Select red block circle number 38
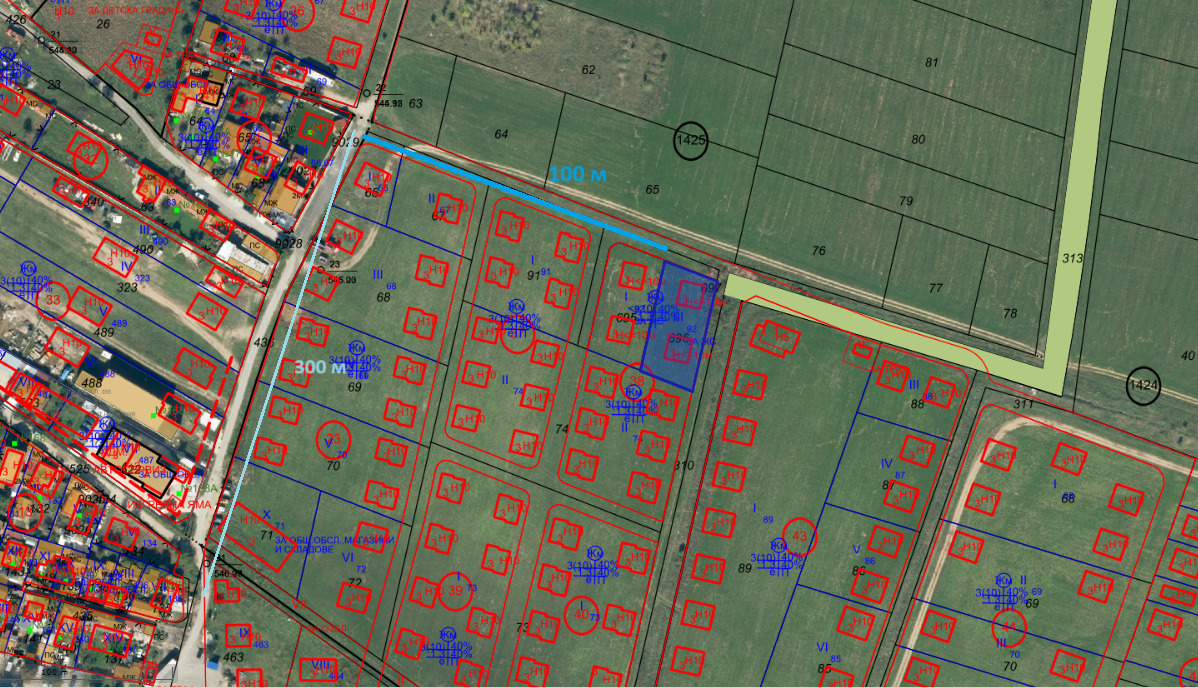 [x=634, y=380]
